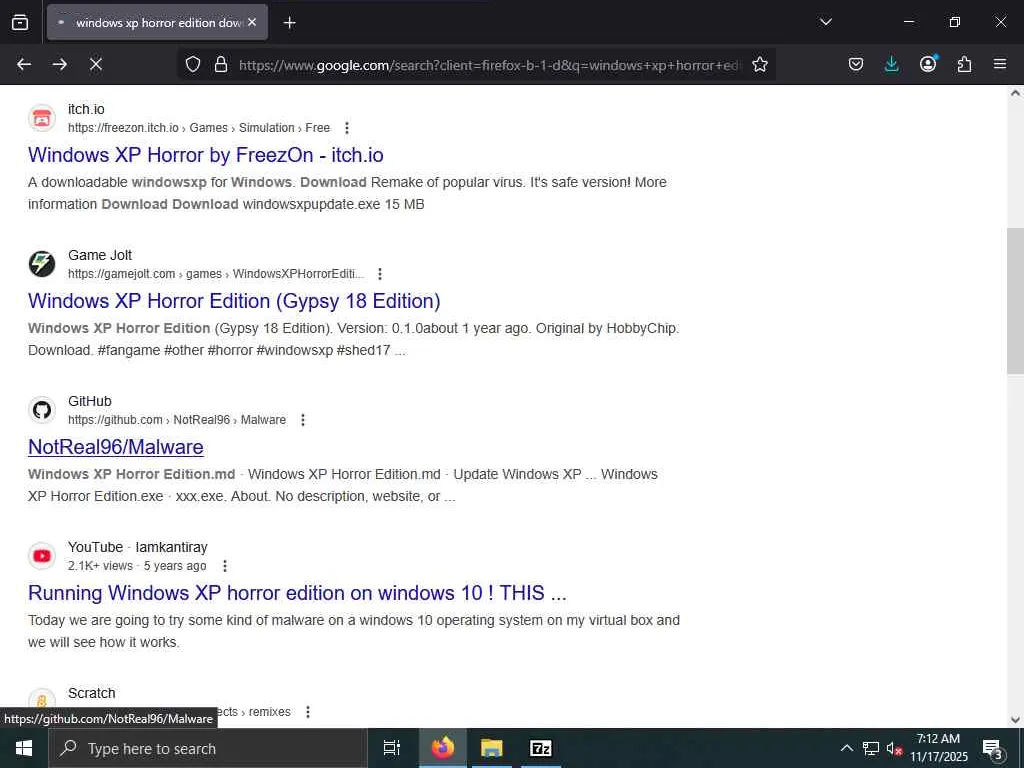Image resolution: width=1024 pixels, height=768 pixels.
Task: Click the 'Game Jolt' site name text
Action: 100,255
